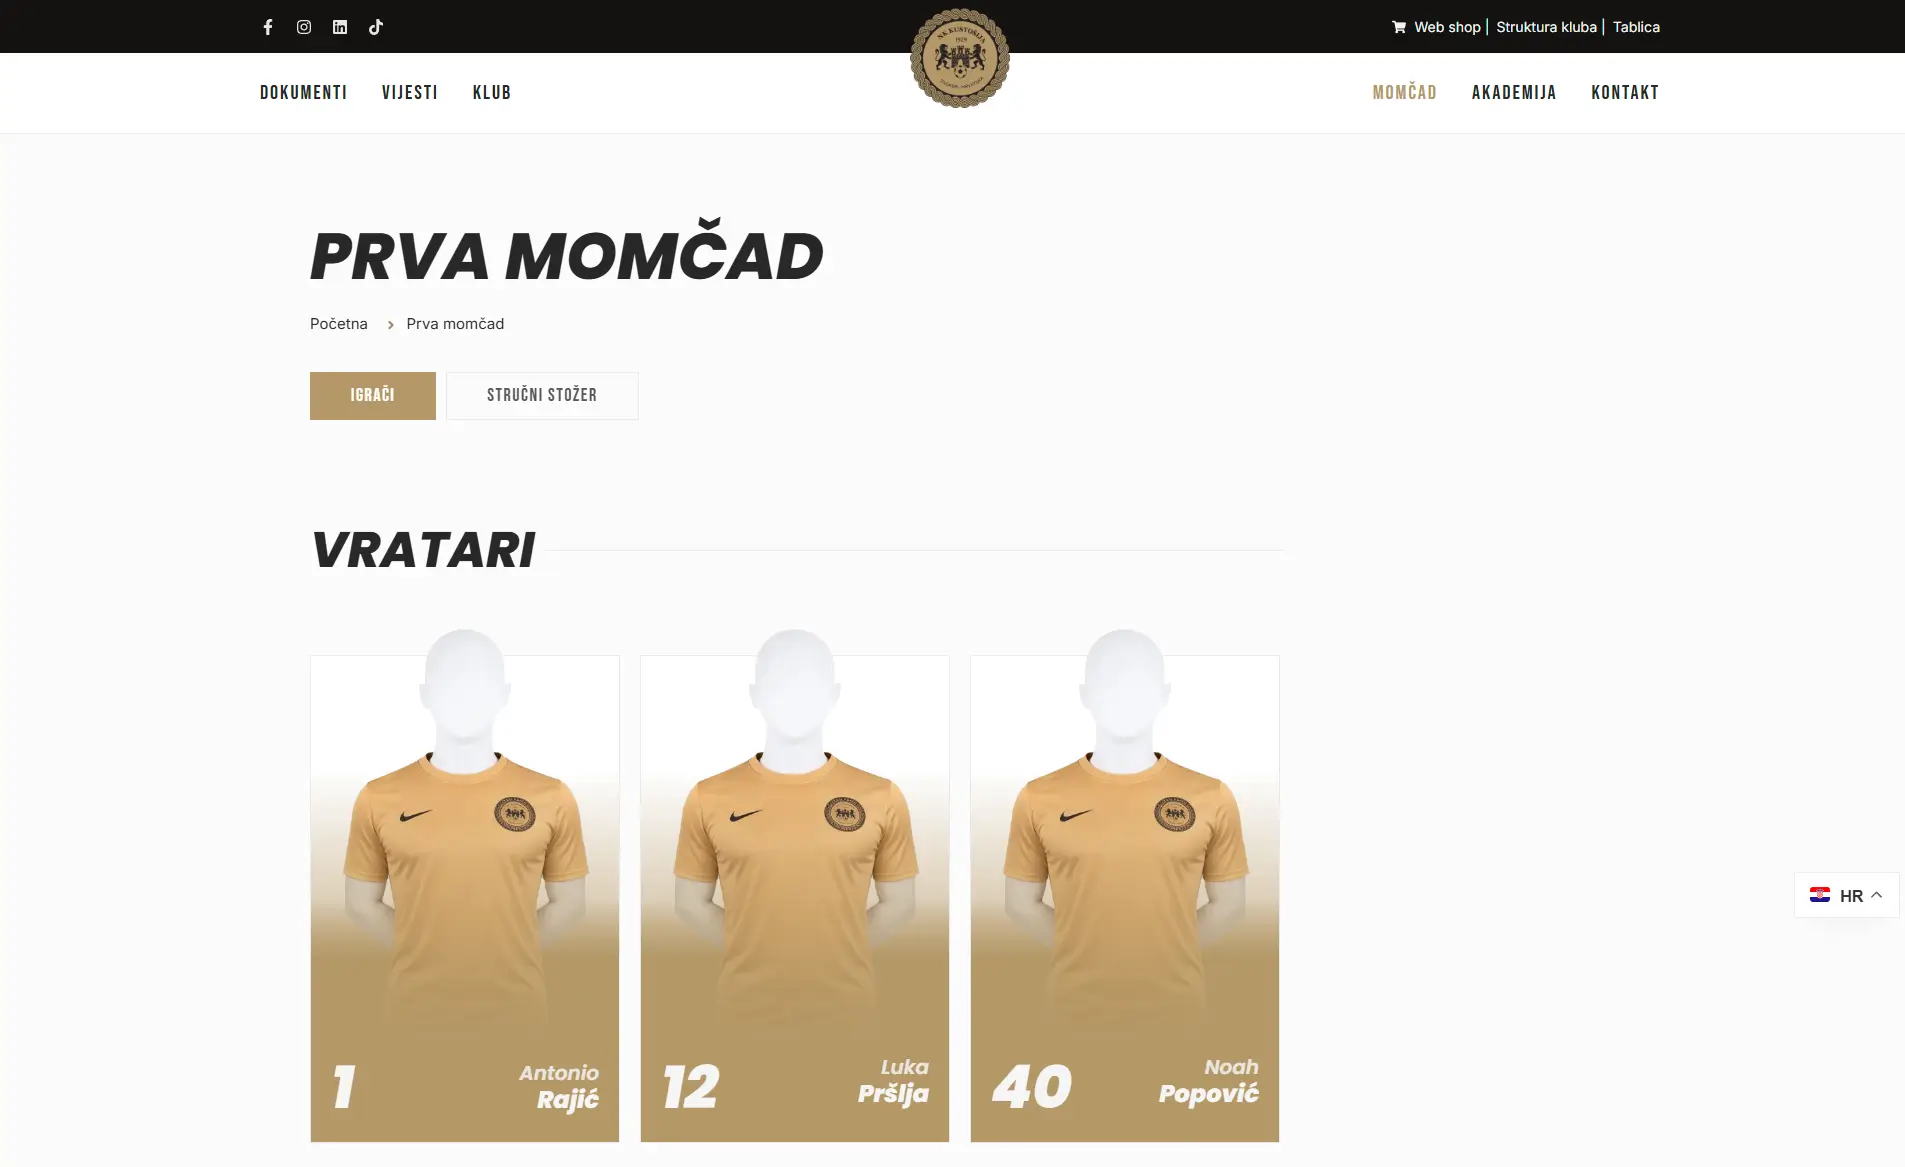Expand the HR language selector chevron
1905x1167 pixels.
1877,895
